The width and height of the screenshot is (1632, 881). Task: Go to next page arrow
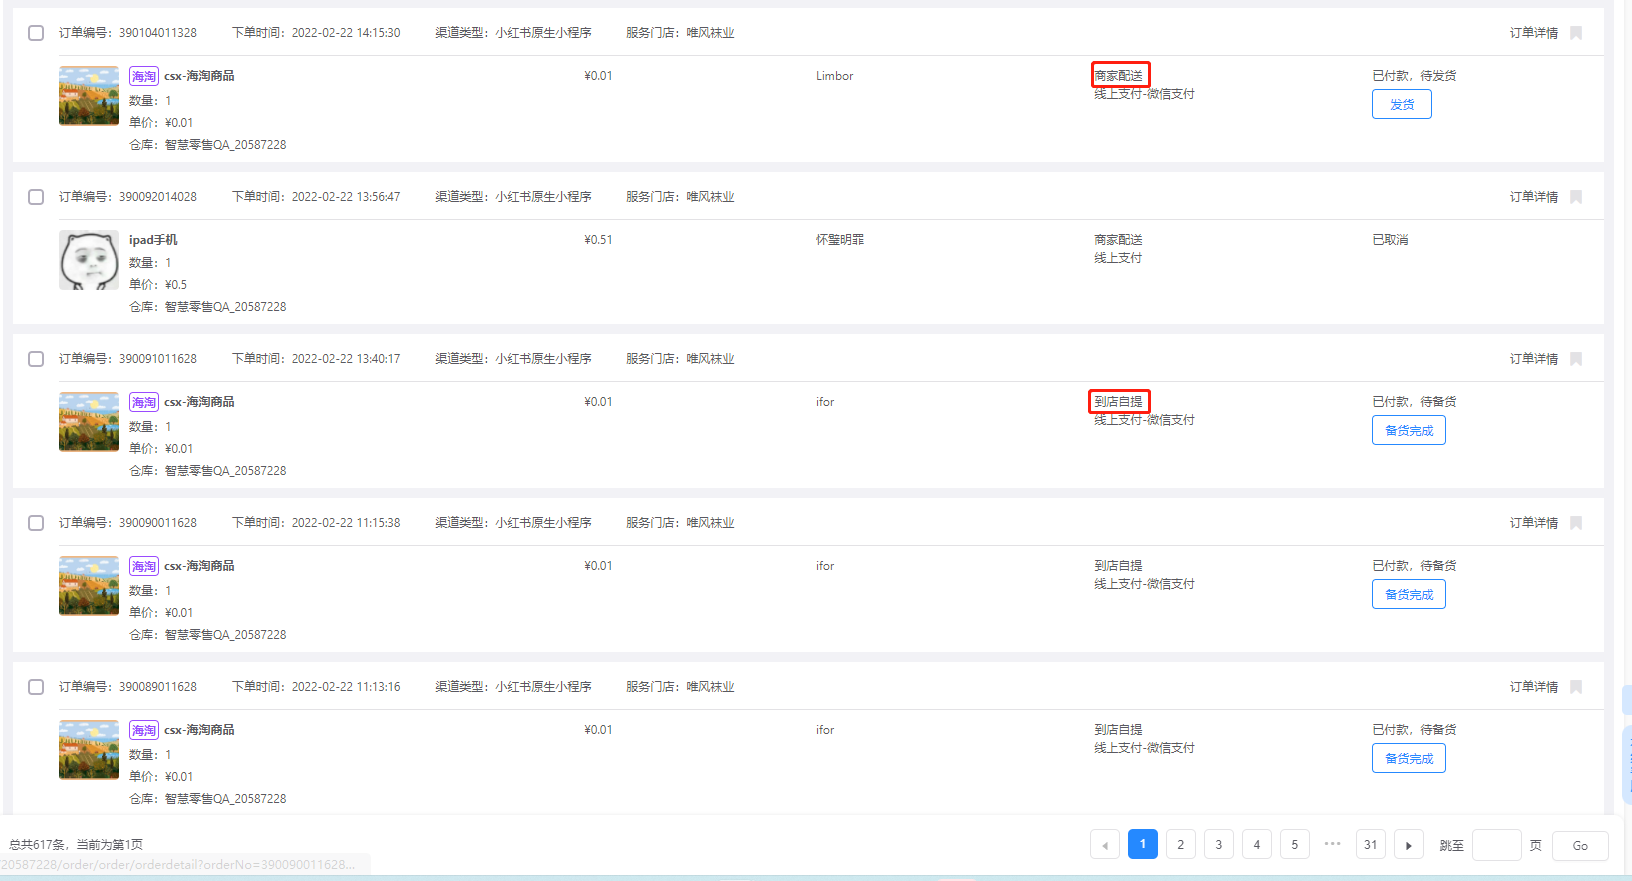click(1409, 845)
